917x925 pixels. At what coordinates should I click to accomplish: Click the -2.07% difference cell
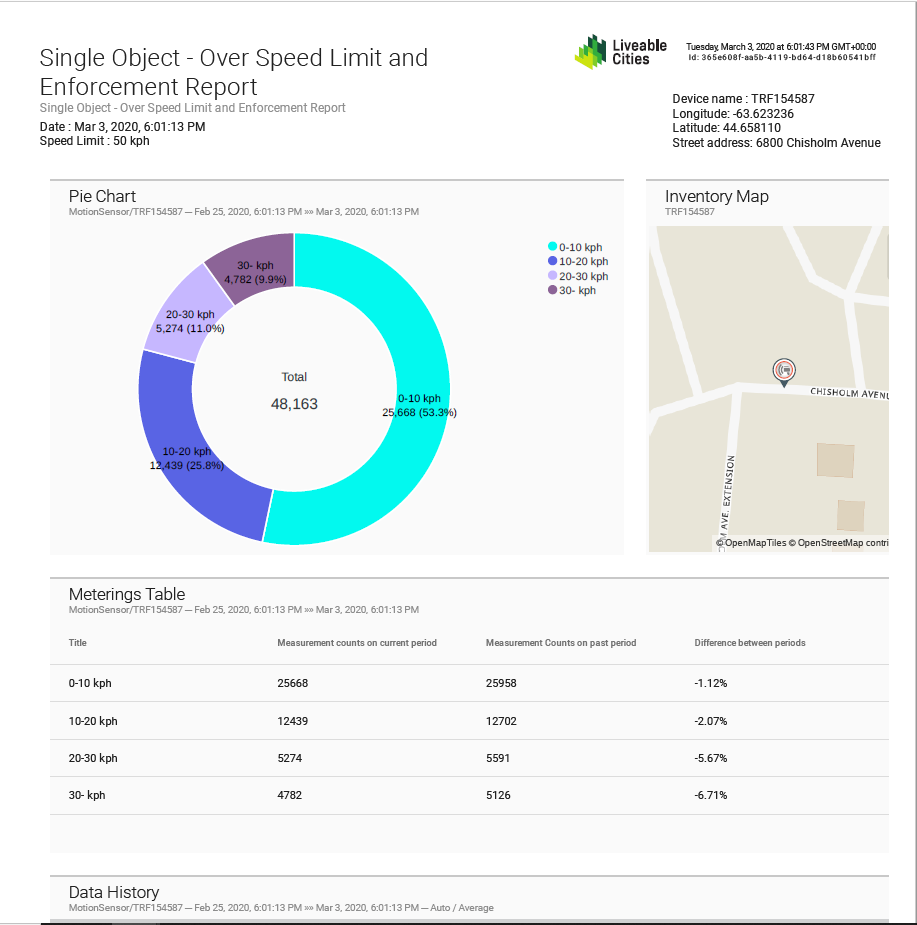[x=710, y=721]
